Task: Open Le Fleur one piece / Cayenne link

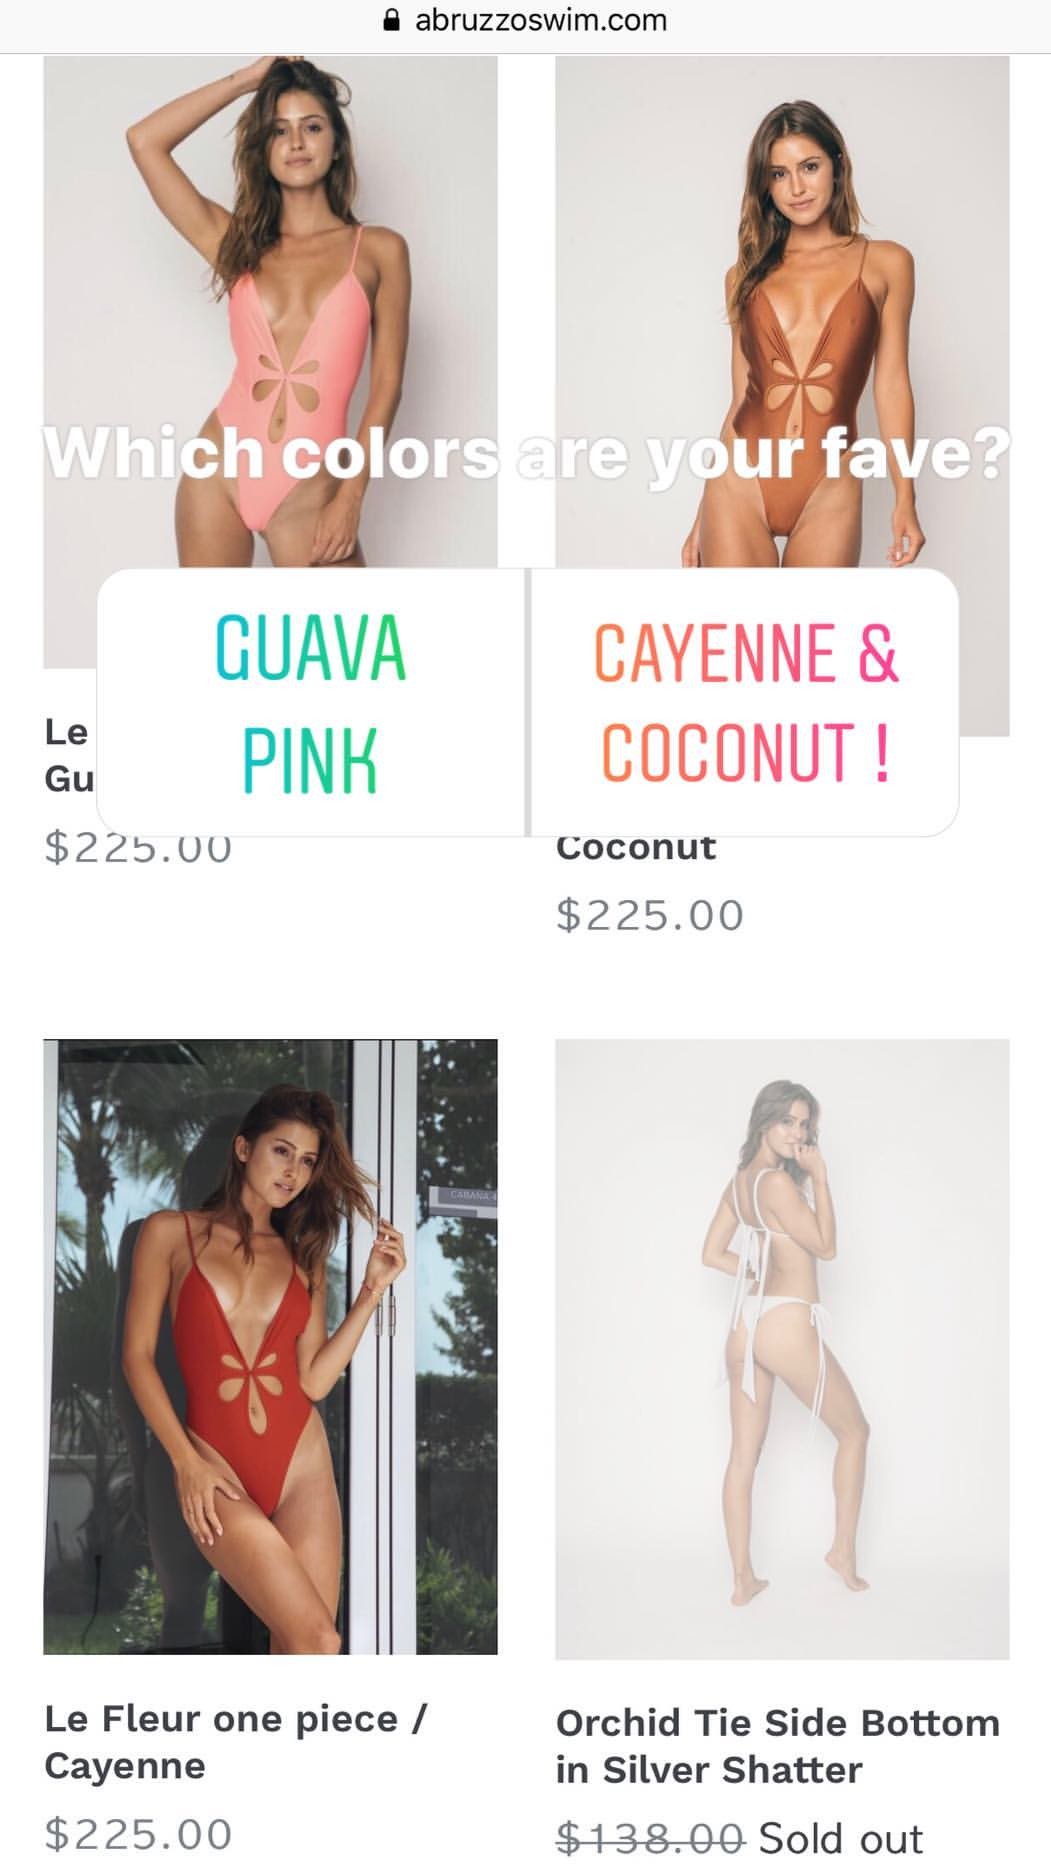Action: click(236, 1743)
